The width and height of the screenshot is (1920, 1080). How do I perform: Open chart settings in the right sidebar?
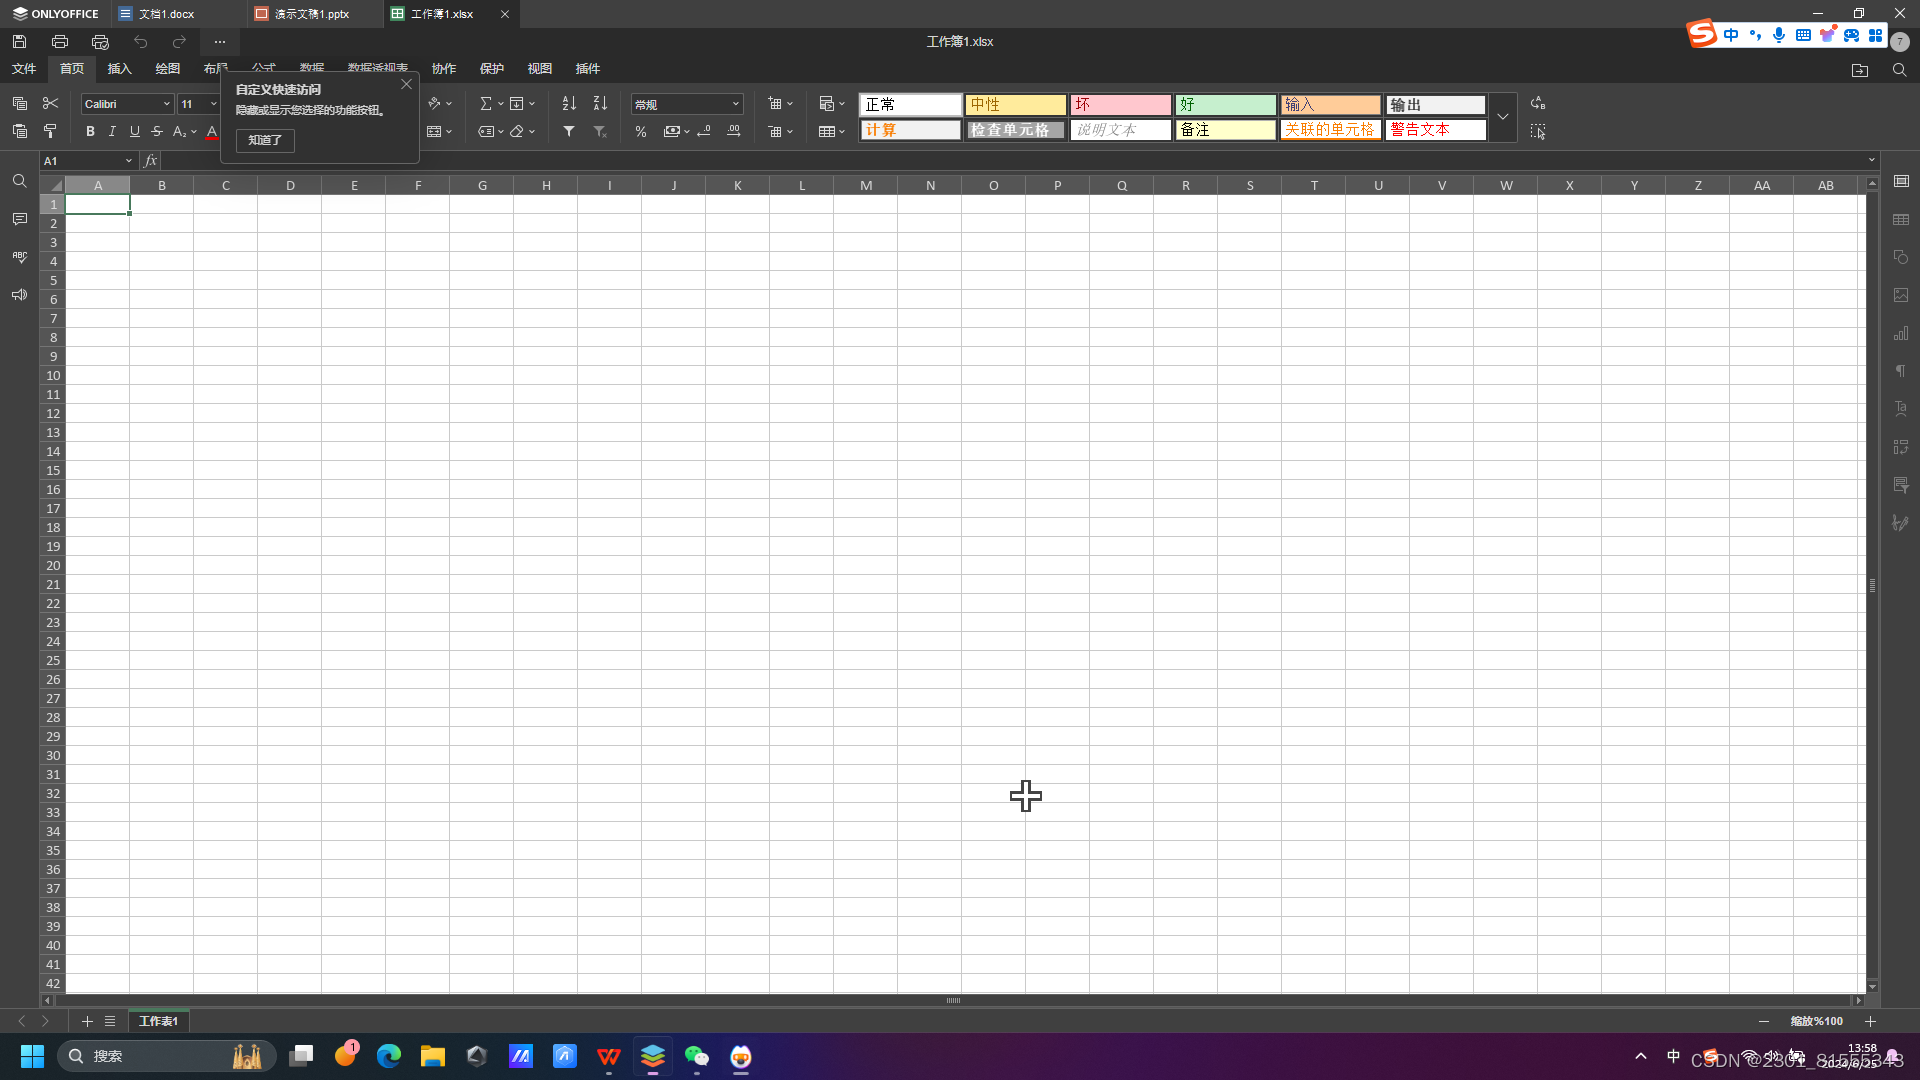coord(1901,333)
